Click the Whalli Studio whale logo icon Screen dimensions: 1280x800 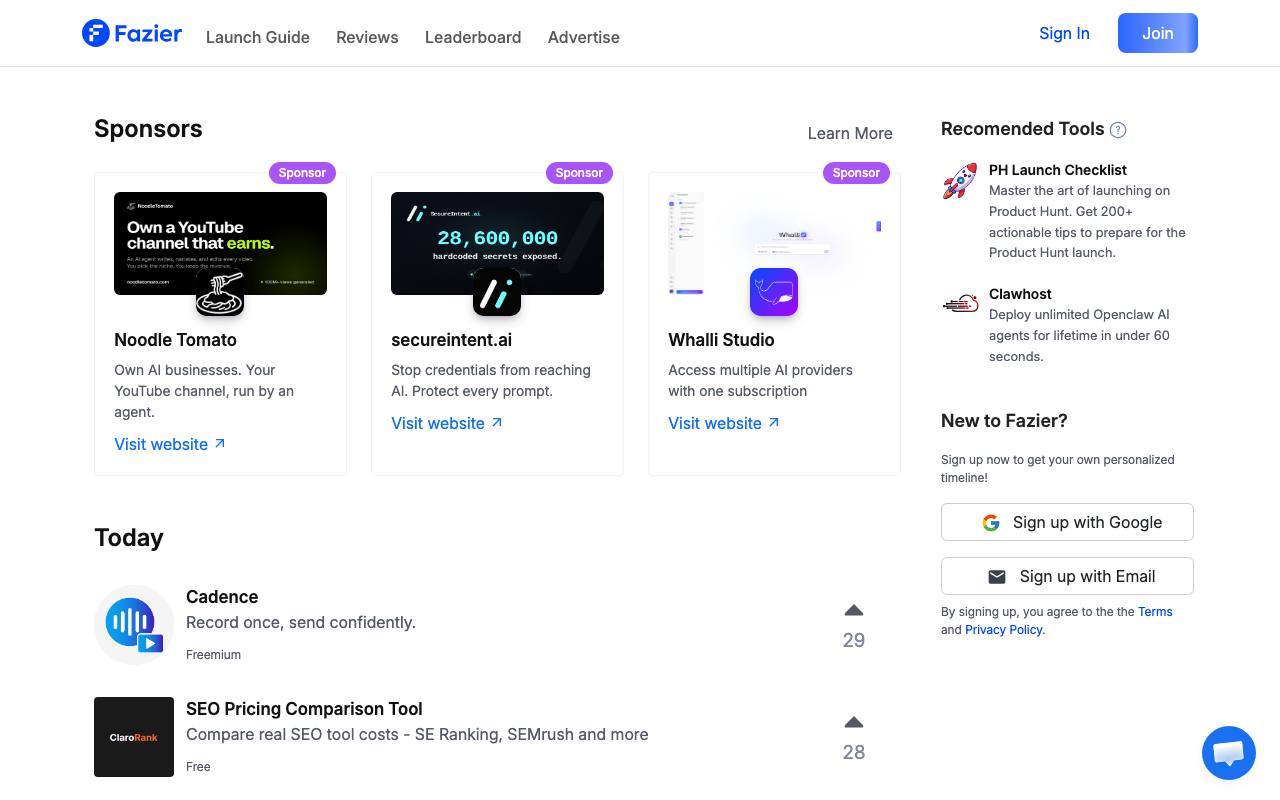774,292
